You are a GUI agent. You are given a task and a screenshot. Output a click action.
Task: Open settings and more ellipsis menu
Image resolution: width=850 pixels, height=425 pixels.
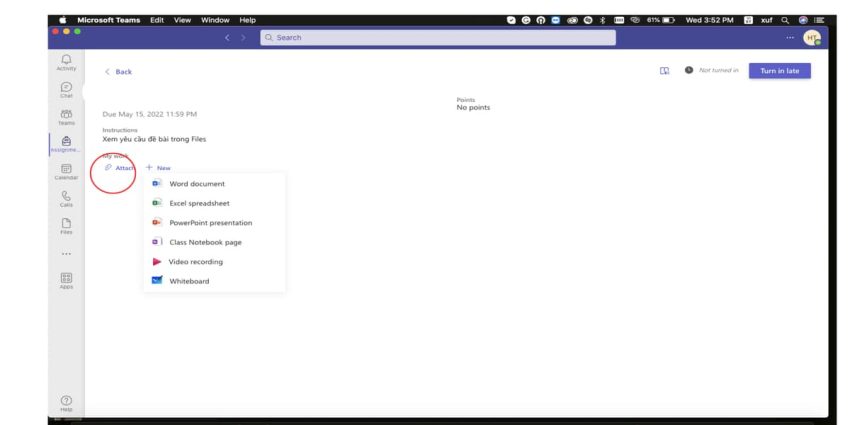790,37
